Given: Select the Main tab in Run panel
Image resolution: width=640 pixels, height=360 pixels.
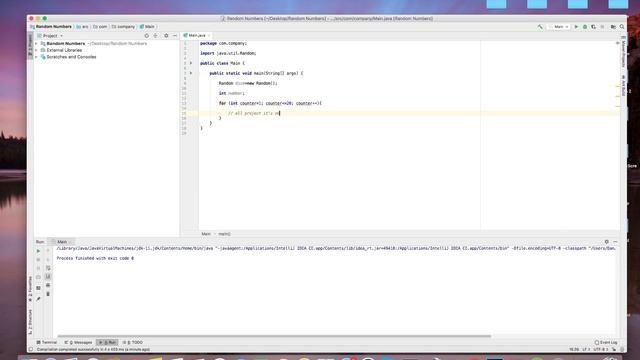Looking at the screenshot, I should point(62,242).
